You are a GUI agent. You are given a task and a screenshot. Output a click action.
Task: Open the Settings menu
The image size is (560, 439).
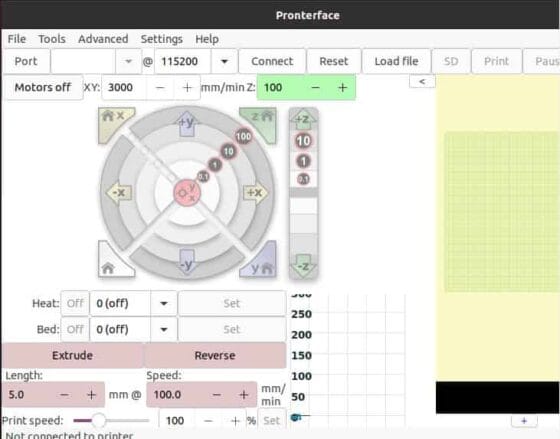162,39
